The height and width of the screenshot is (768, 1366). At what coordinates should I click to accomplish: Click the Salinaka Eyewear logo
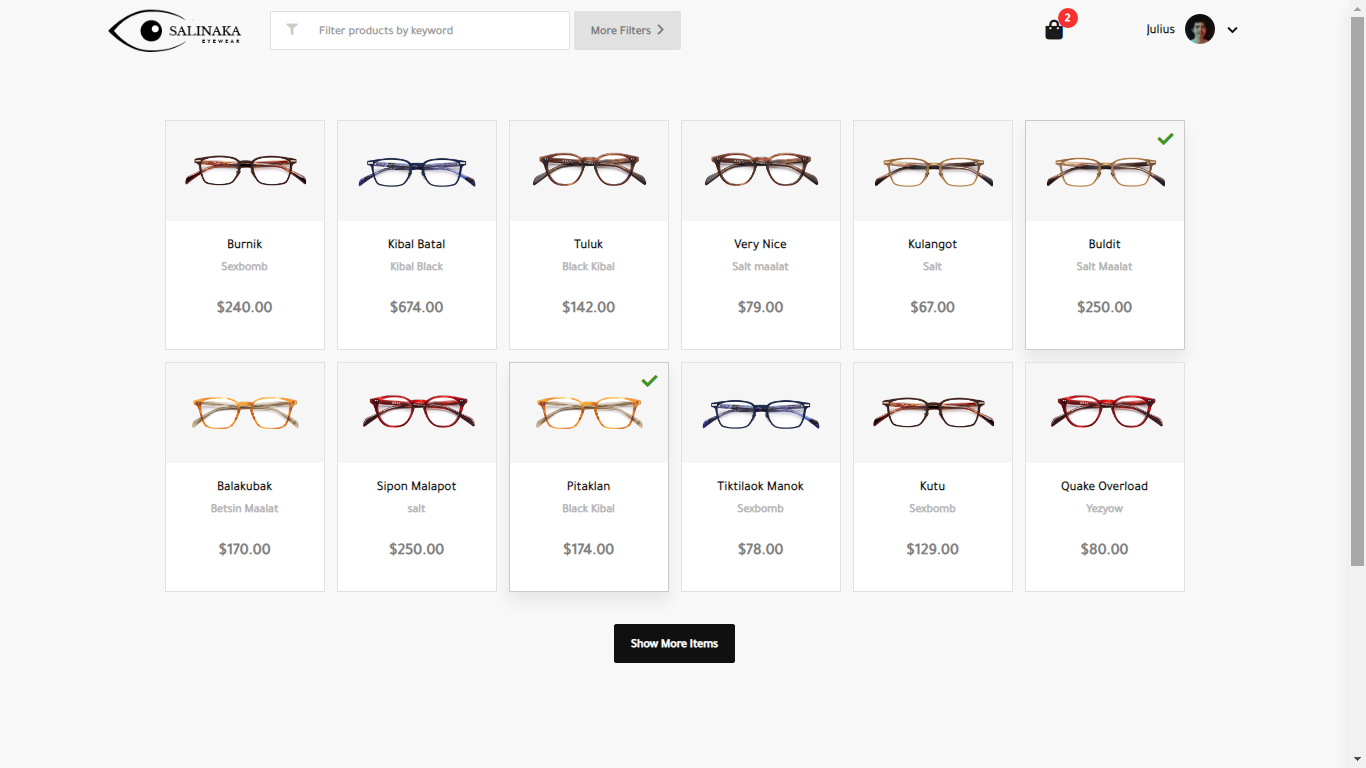tap(176, 31)
